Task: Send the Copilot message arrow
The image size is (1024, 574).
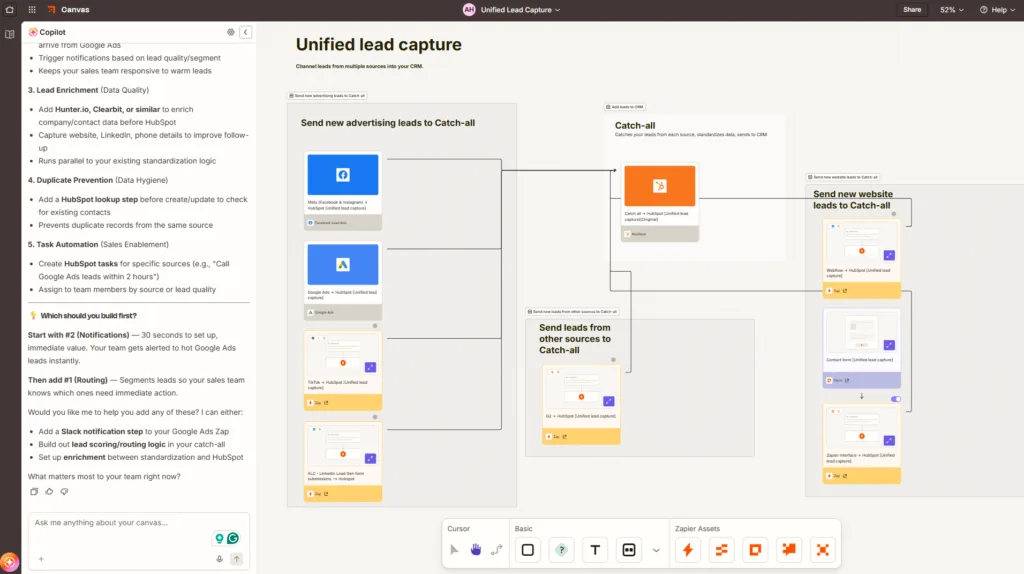Action: coord(236,559)
